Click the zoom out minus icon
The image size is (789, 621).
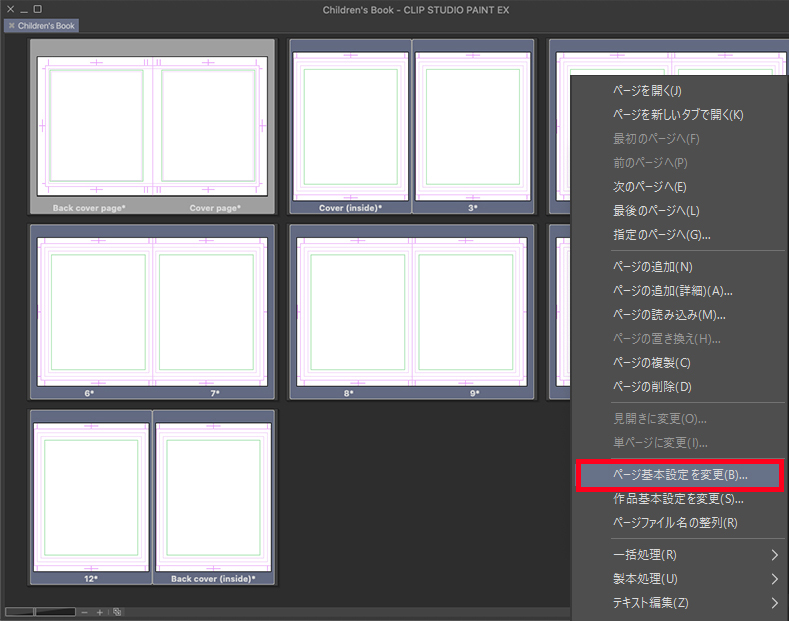(85, 611)
